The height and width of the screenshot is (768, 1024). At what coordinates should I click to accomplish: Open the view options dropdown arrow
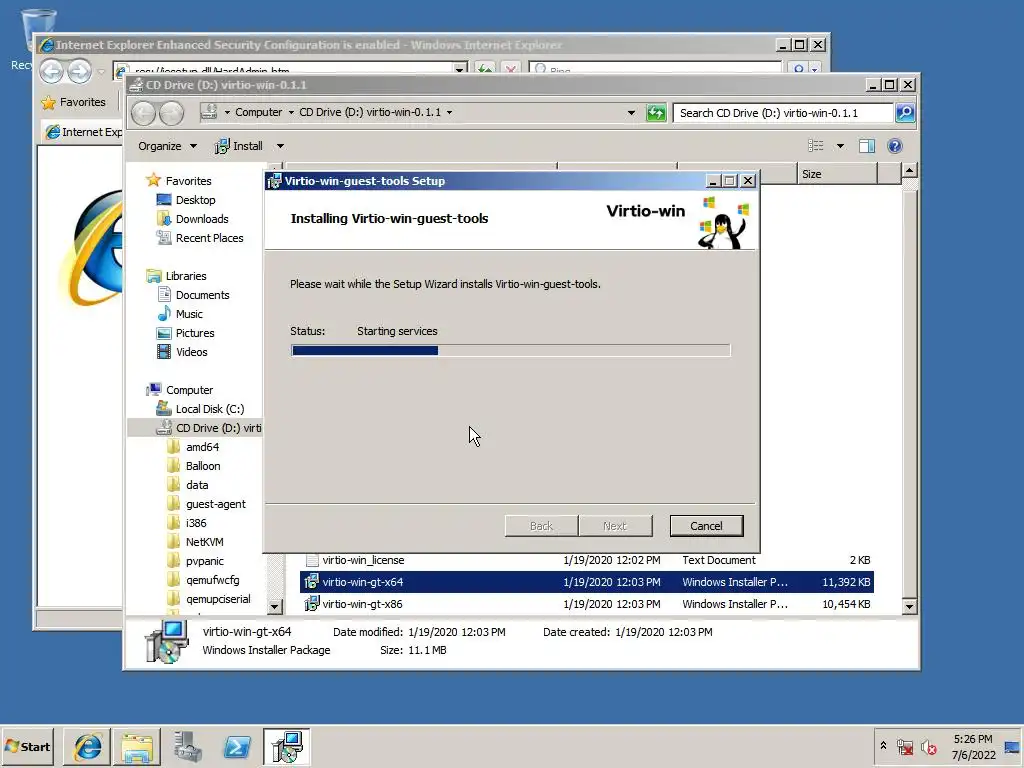[x=840, y=146]
